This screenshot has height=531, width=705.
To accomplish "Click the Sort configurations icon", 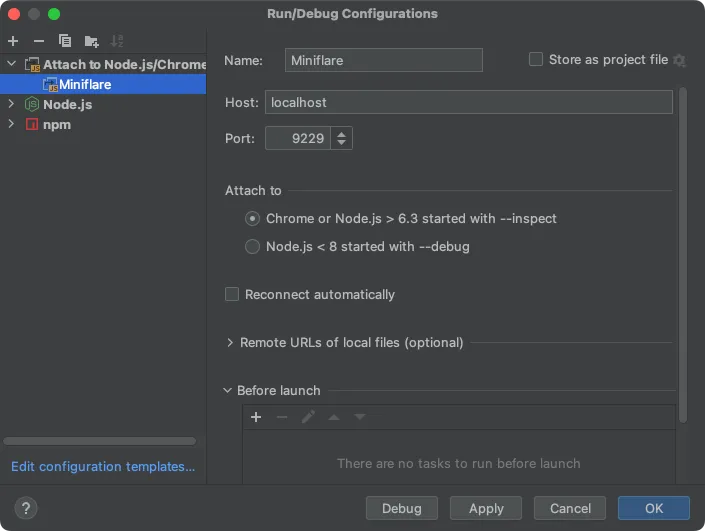I will pos(117,41).
